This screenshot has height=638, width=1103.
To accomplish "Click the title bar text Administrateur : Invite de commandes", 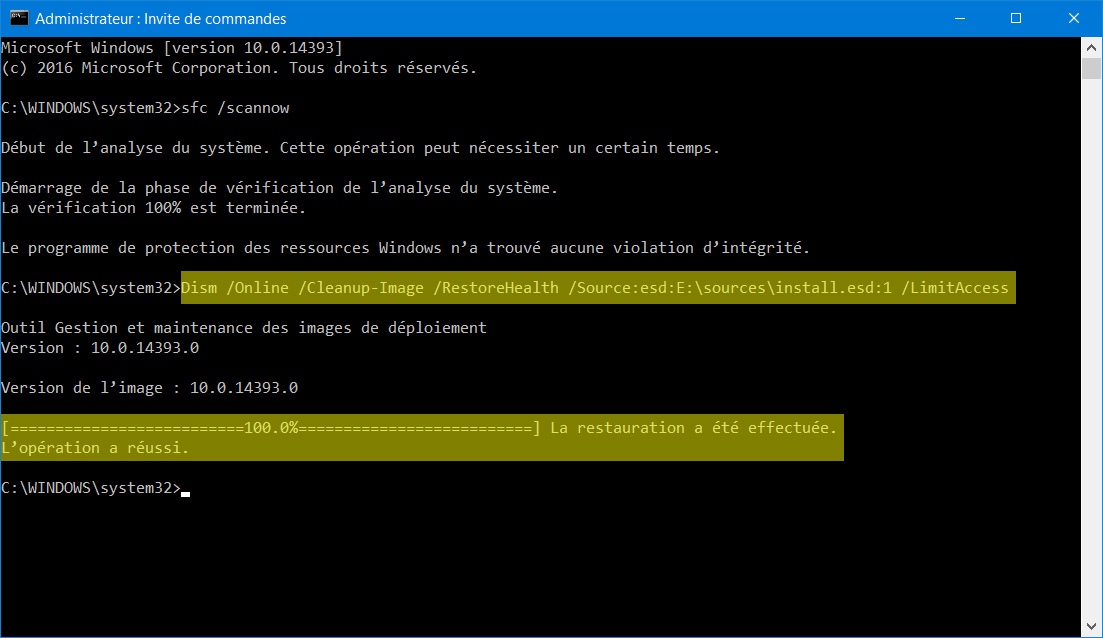I will (160, 19).
